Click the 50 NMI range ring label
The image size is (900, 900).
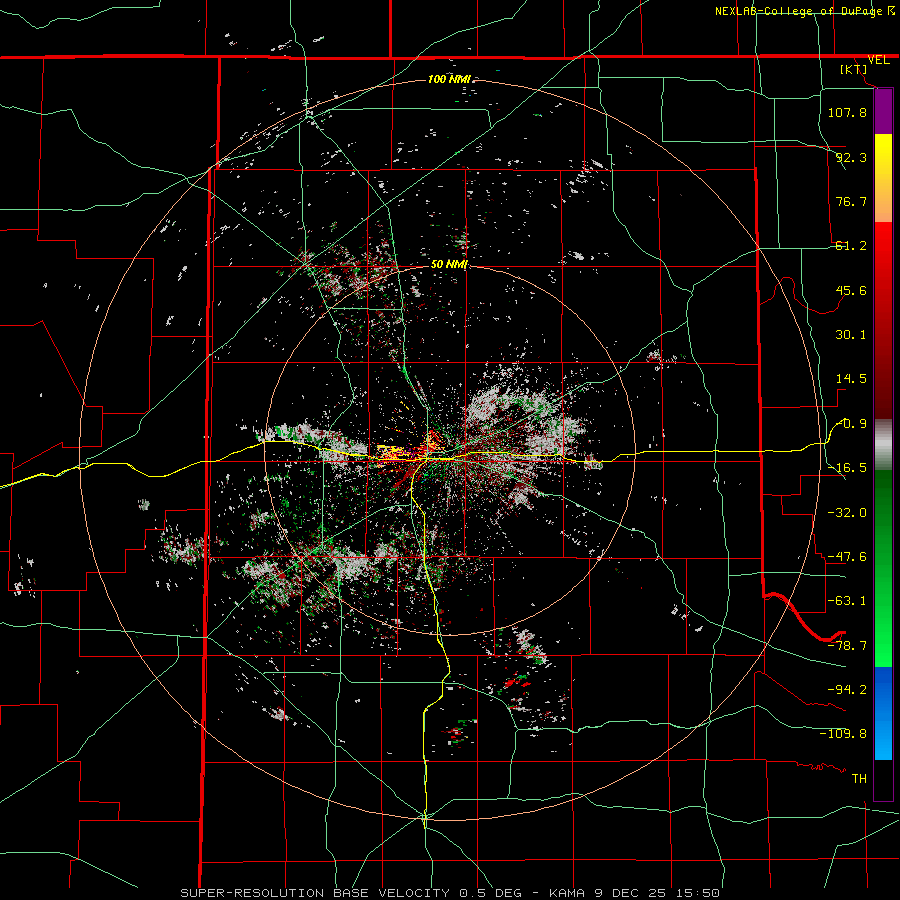point(449,264)
